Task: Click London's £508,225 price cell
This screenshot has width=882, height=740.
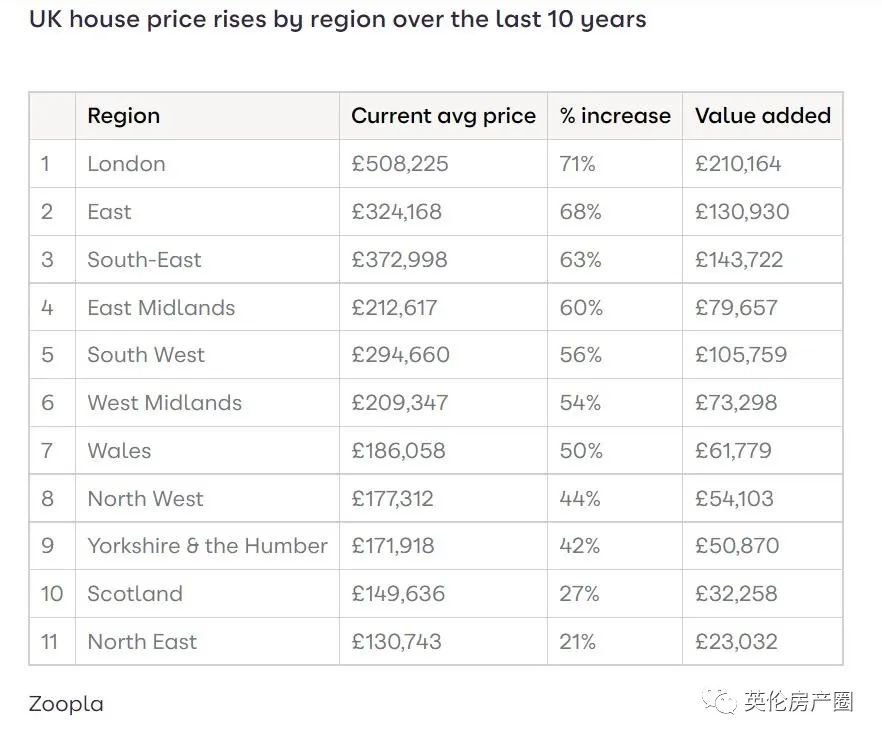Action: tap(400, 164)
